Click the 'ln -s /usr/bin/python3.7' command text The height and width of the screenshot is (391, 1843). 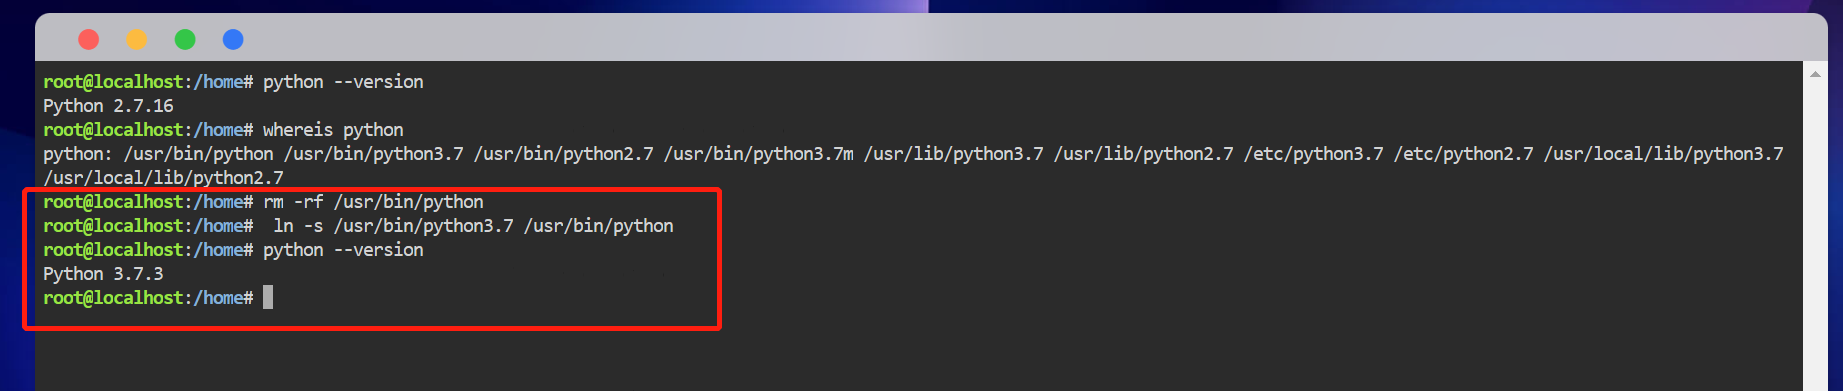coord(393,226)
